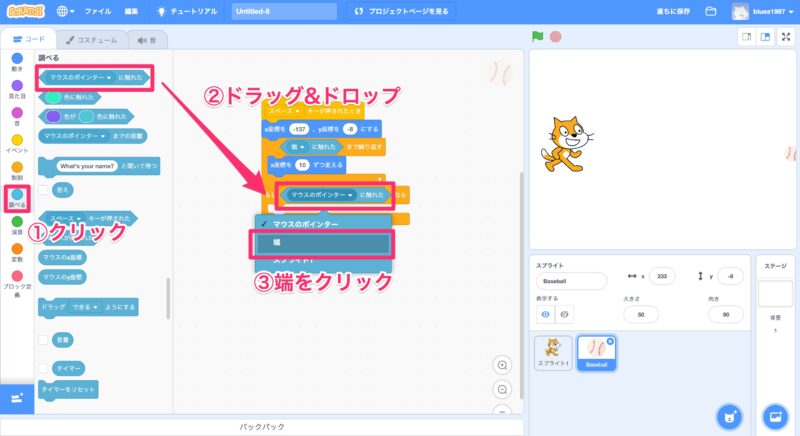This screenshot has height=436, width=800.
Task: Enable the タイマー (timer) checkbox
Action: coord(44,369)
